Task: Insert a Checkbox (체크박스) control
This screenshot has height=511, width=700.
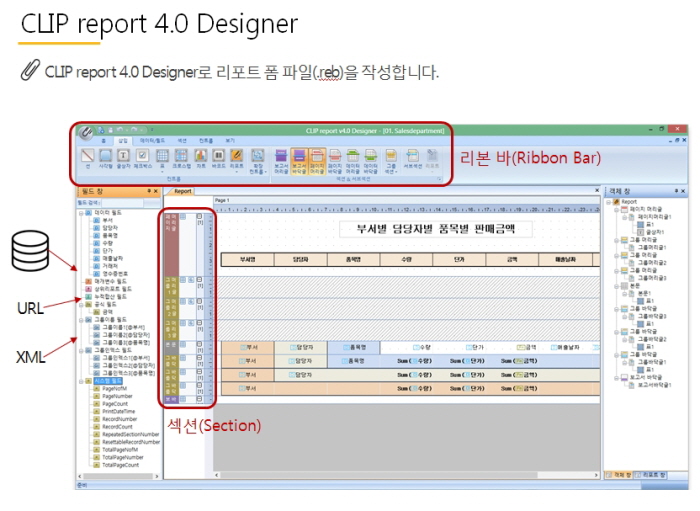Action: (x=143, y=159)
